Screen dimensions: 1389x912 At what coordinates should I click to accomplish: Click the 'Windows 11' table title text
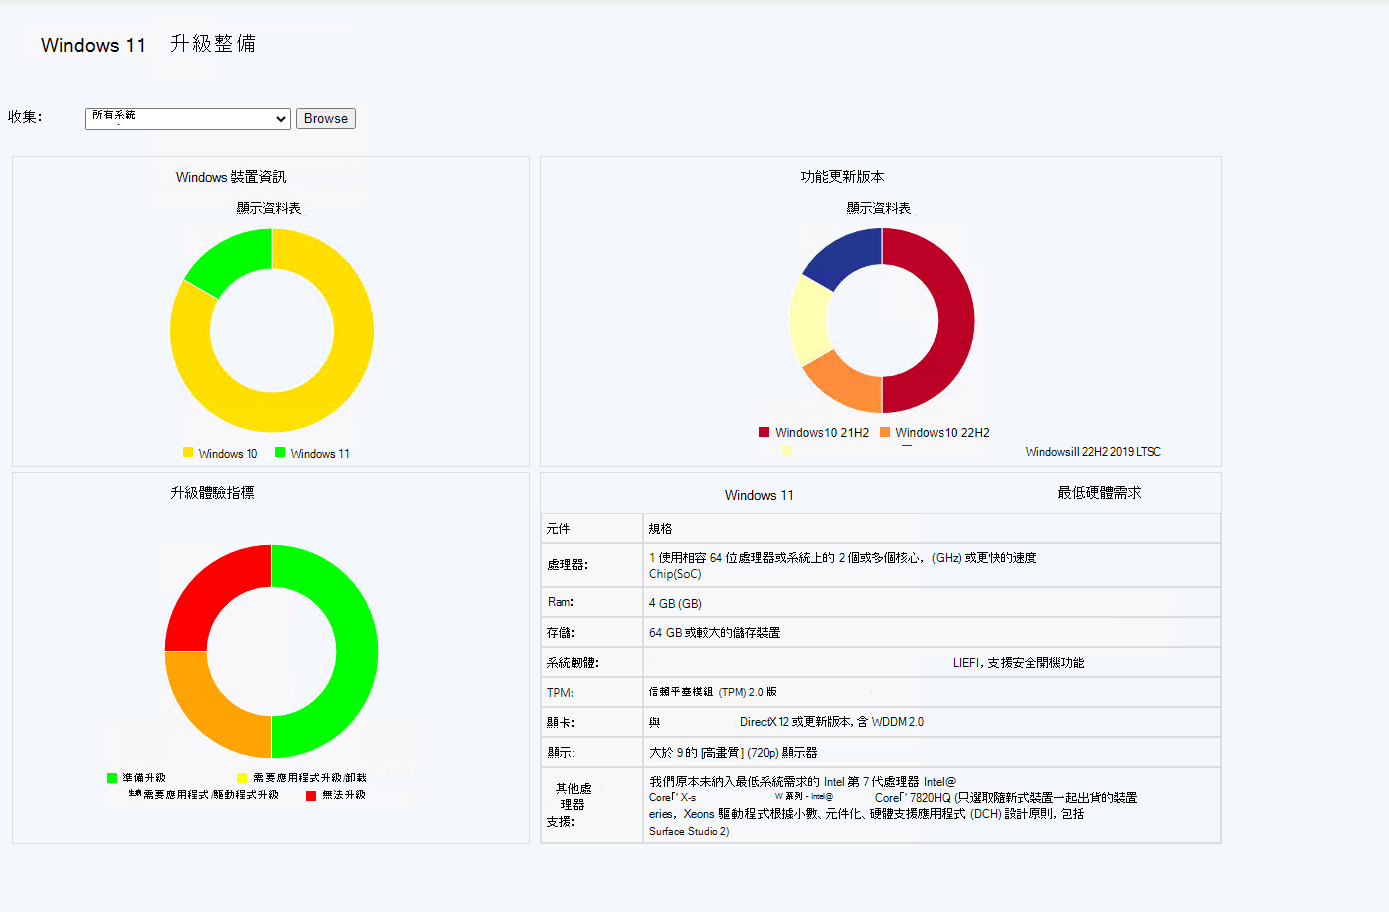click(759, 495)
